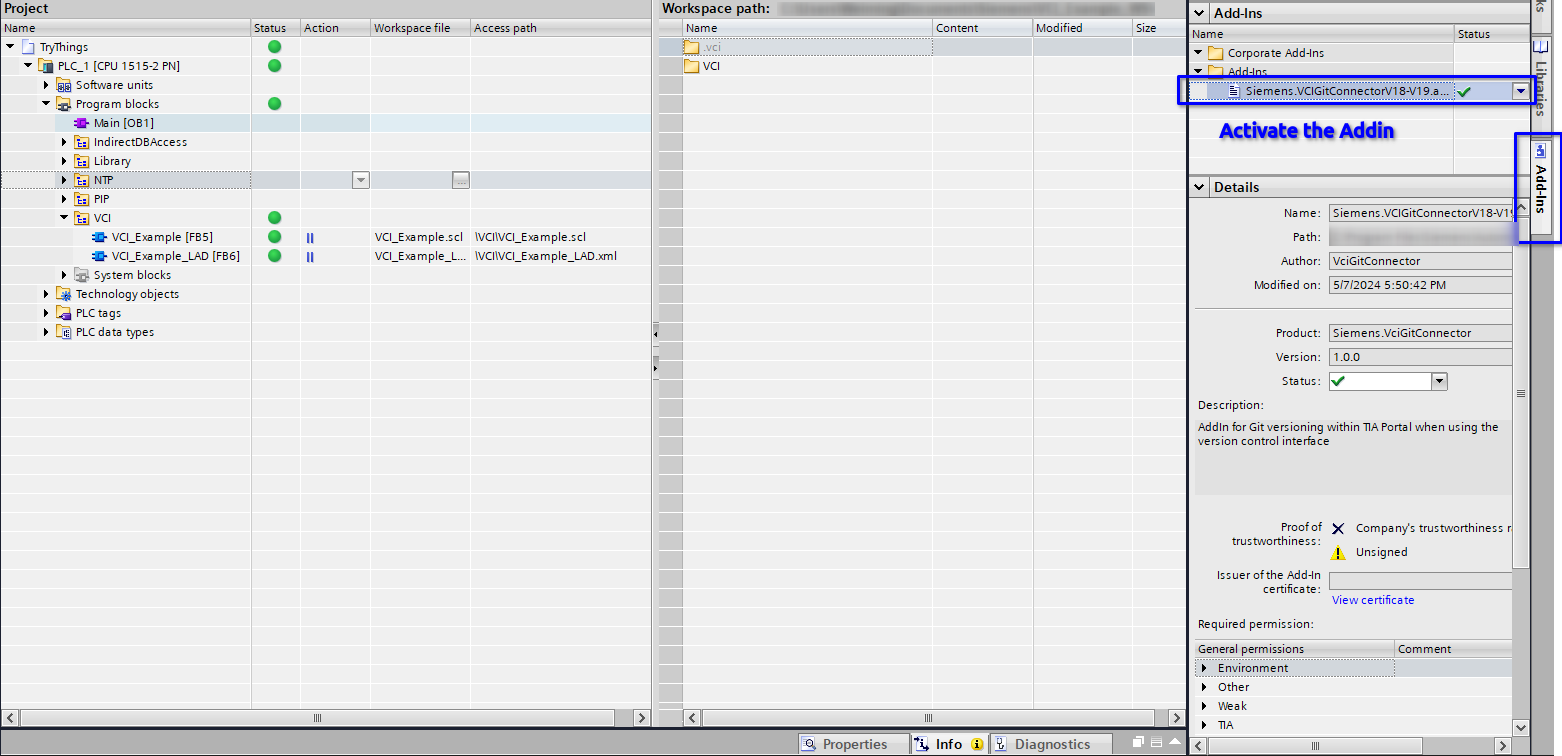The image size is (1562, 756).
Task: Expand the Software units tree node
Action: pos(46,85)
